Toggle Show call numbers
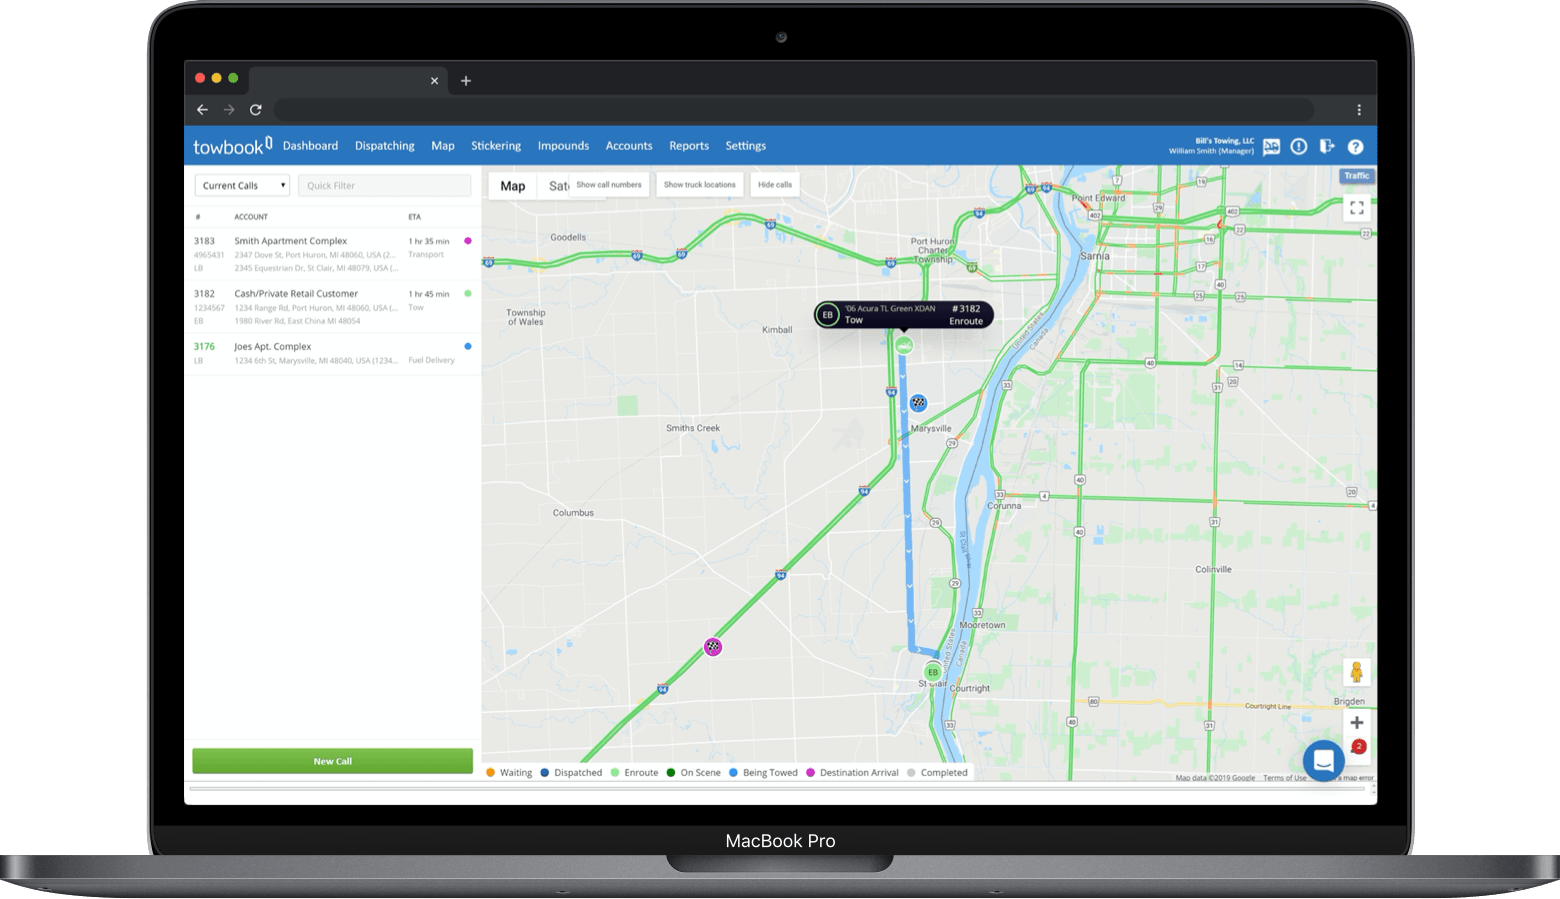 point(609,185)
